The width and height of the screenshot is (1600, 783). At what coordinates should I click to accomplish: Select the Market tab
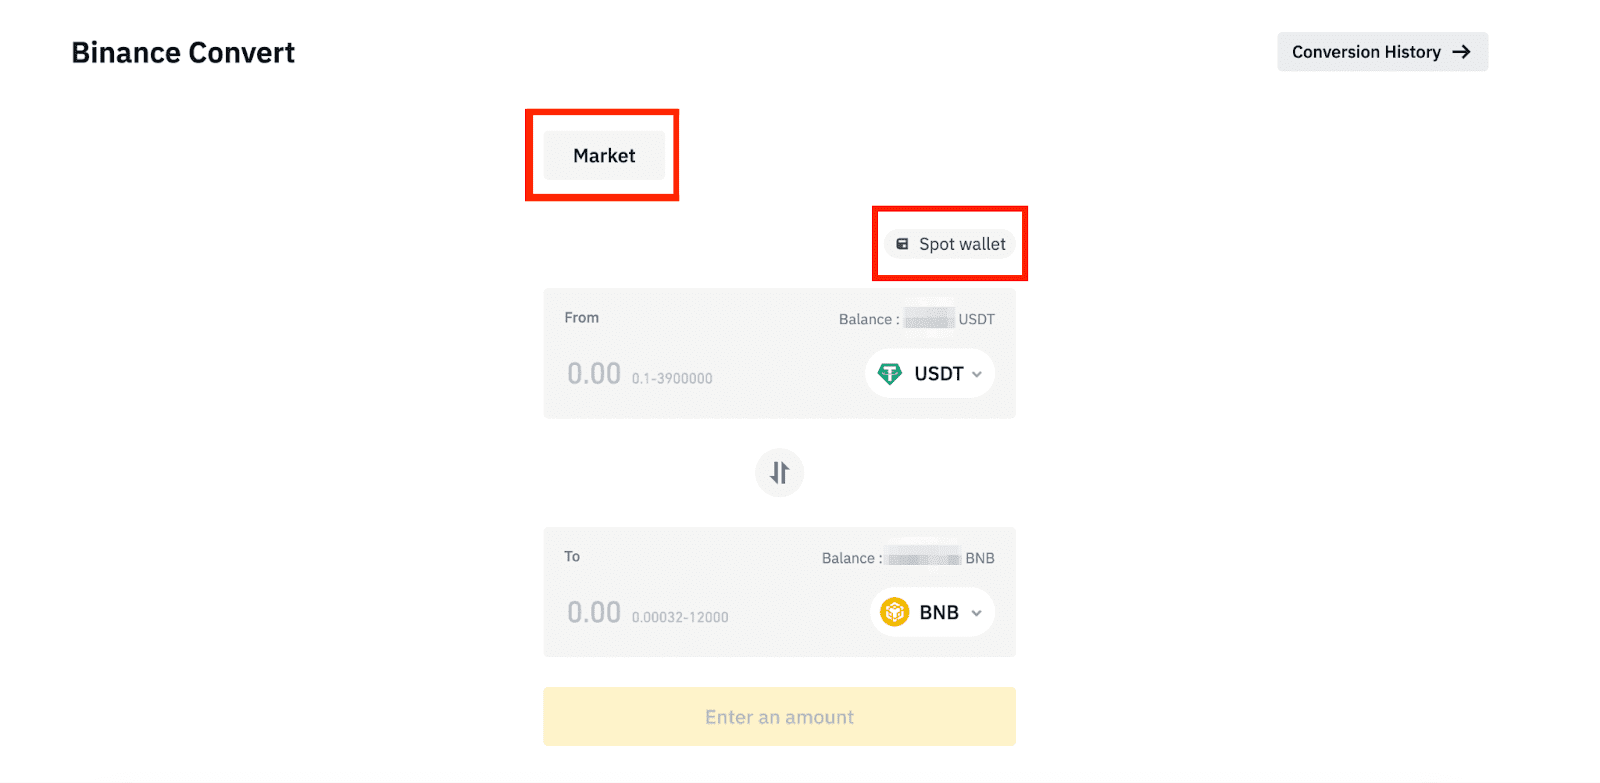[x=604, y=156]
